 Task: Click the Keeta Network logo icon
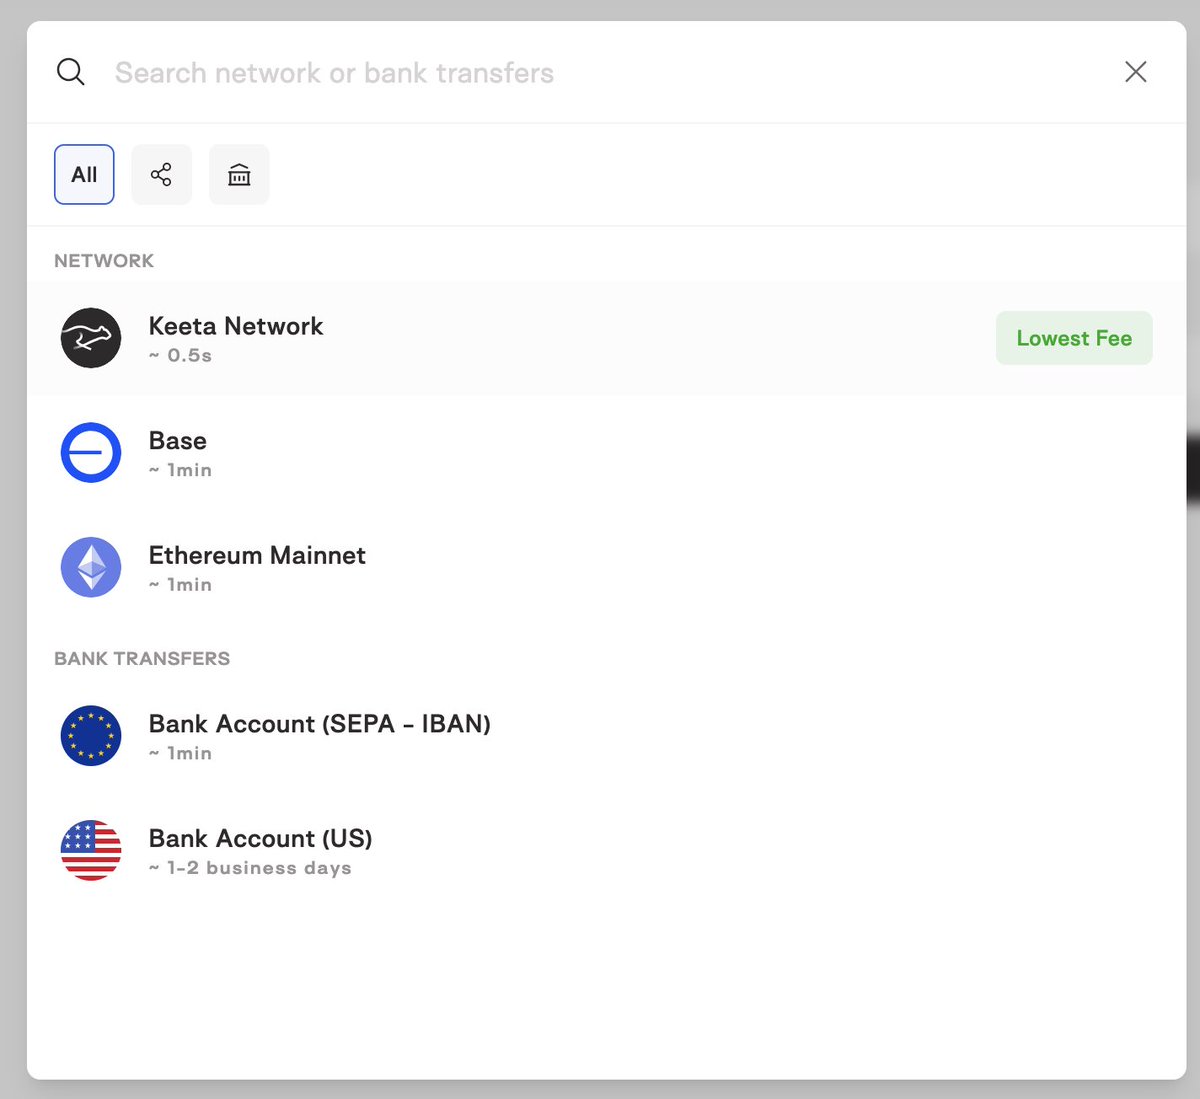[x=91, y=338]
